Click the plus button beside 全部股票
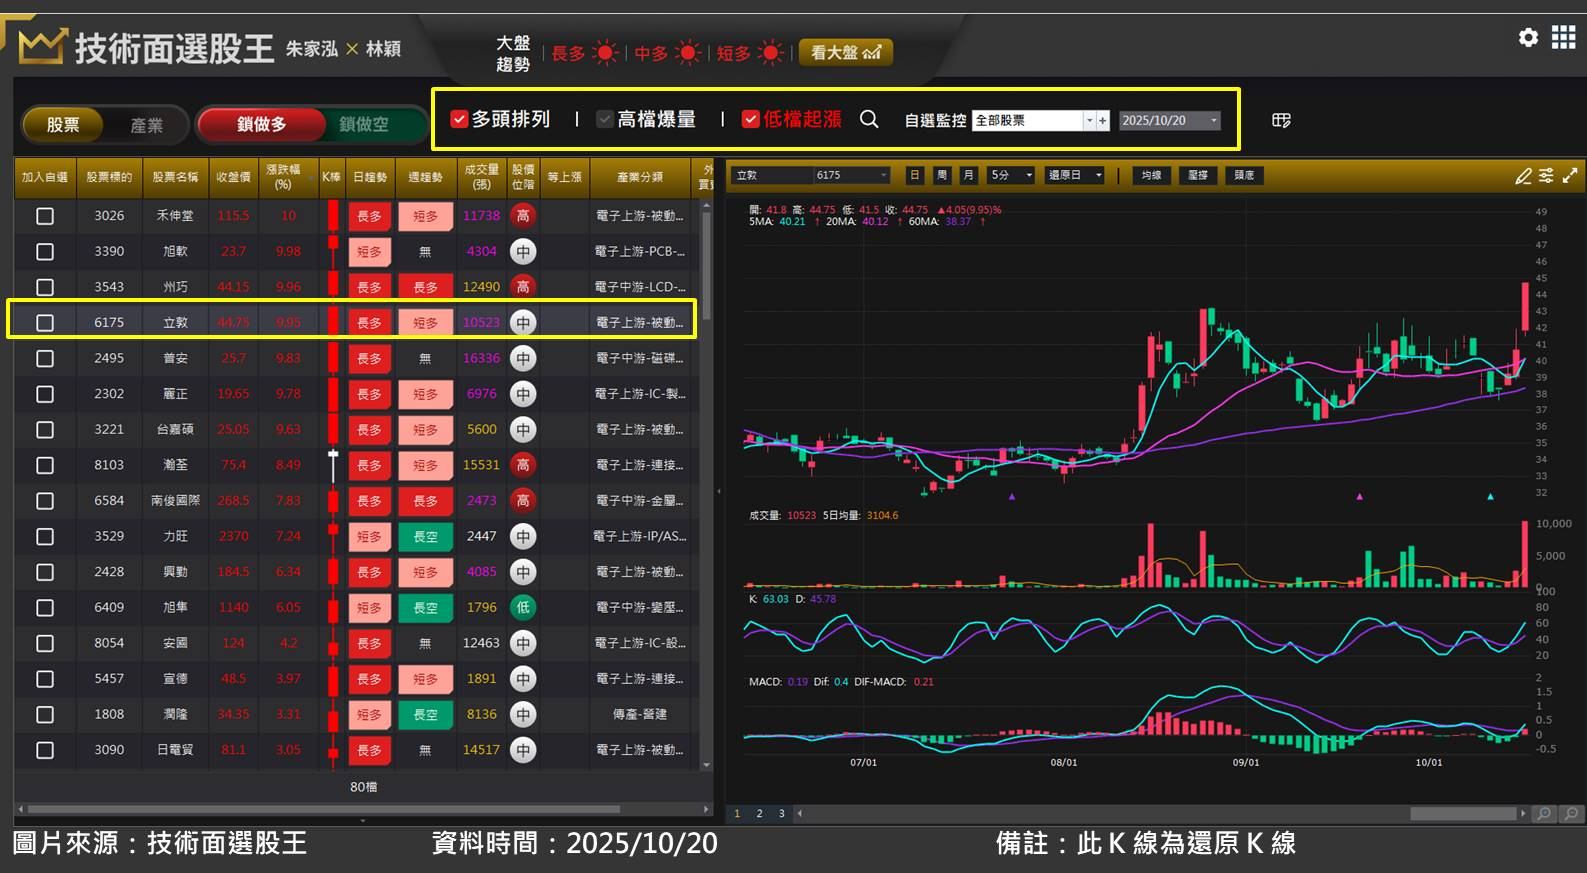Image resolution: width=1587 pixels, height=873 pixels. [x=1103, y=121]
